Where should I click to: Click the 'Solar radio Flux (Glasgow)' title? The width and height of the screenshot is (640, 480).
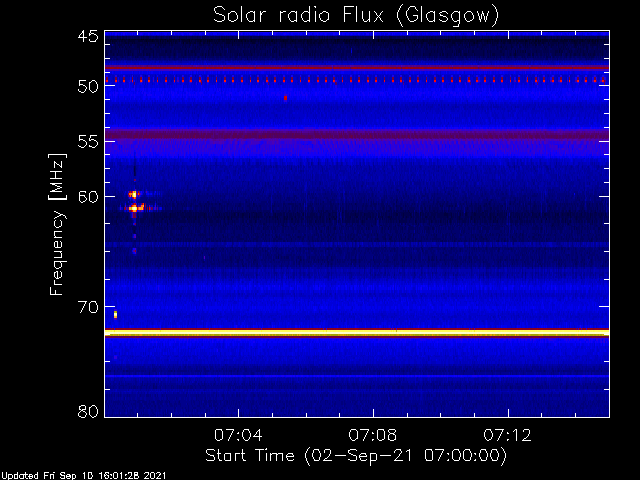pos(356,15)
